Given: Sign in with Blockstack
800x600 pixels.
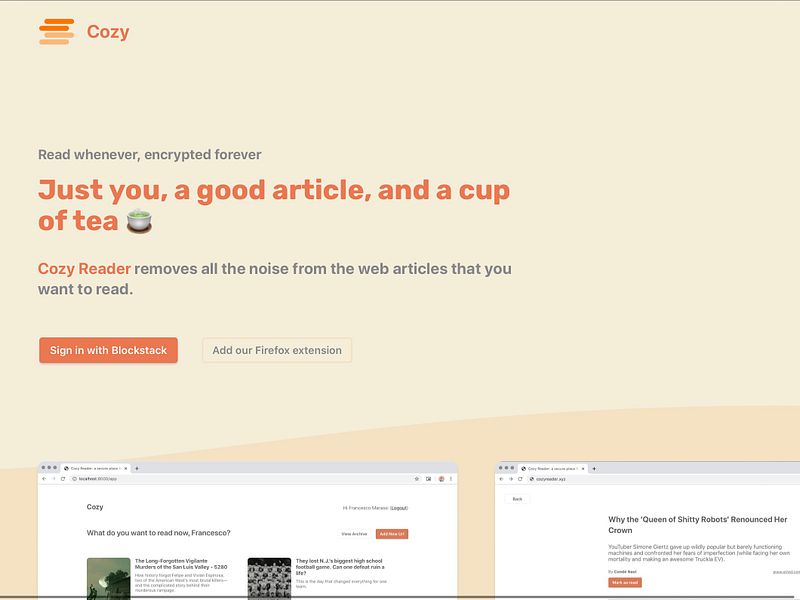Looking at the screenshot, I should (x=108, y=350).
